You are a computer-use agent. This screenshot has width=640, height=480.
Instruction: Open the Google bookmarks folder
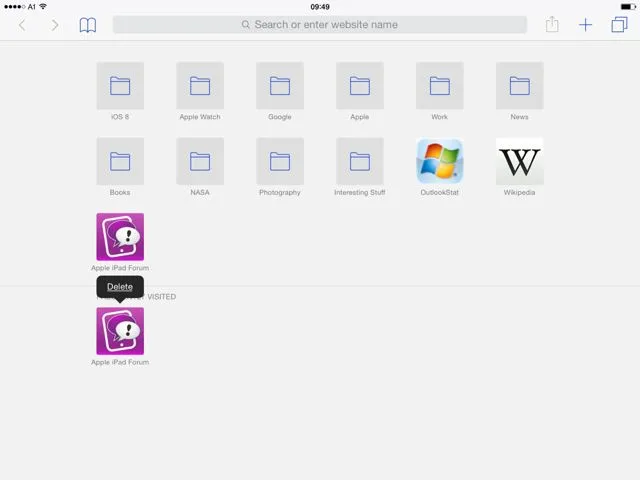point(280,86)
